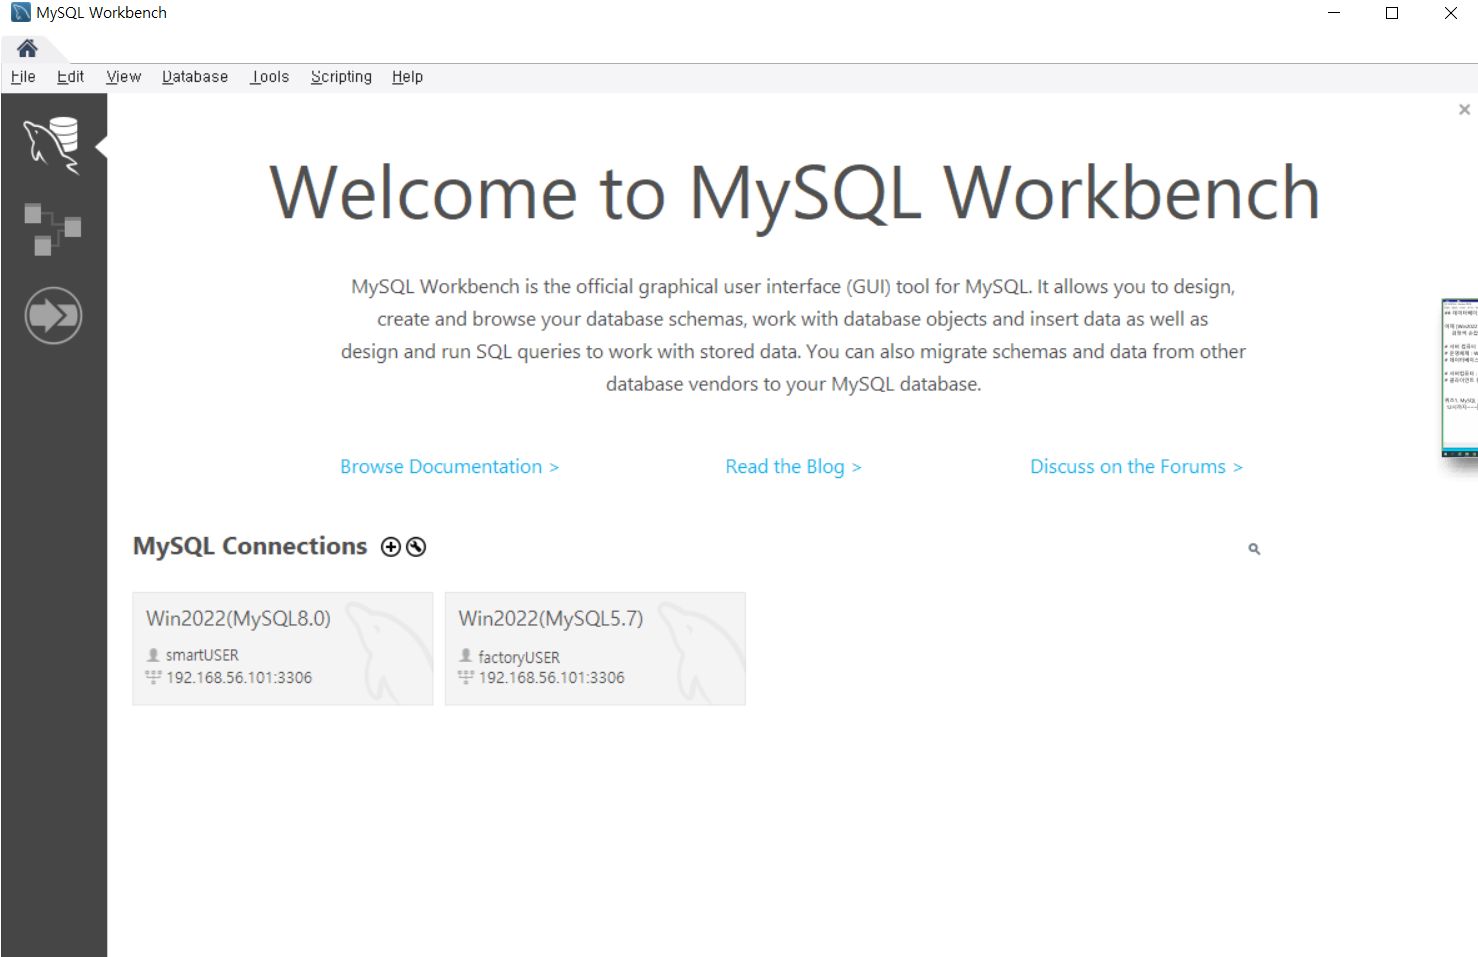Click the partially visible window thumbnail at right
This screenshot has height=957, width=1478.
click(x=1460, y=378)
